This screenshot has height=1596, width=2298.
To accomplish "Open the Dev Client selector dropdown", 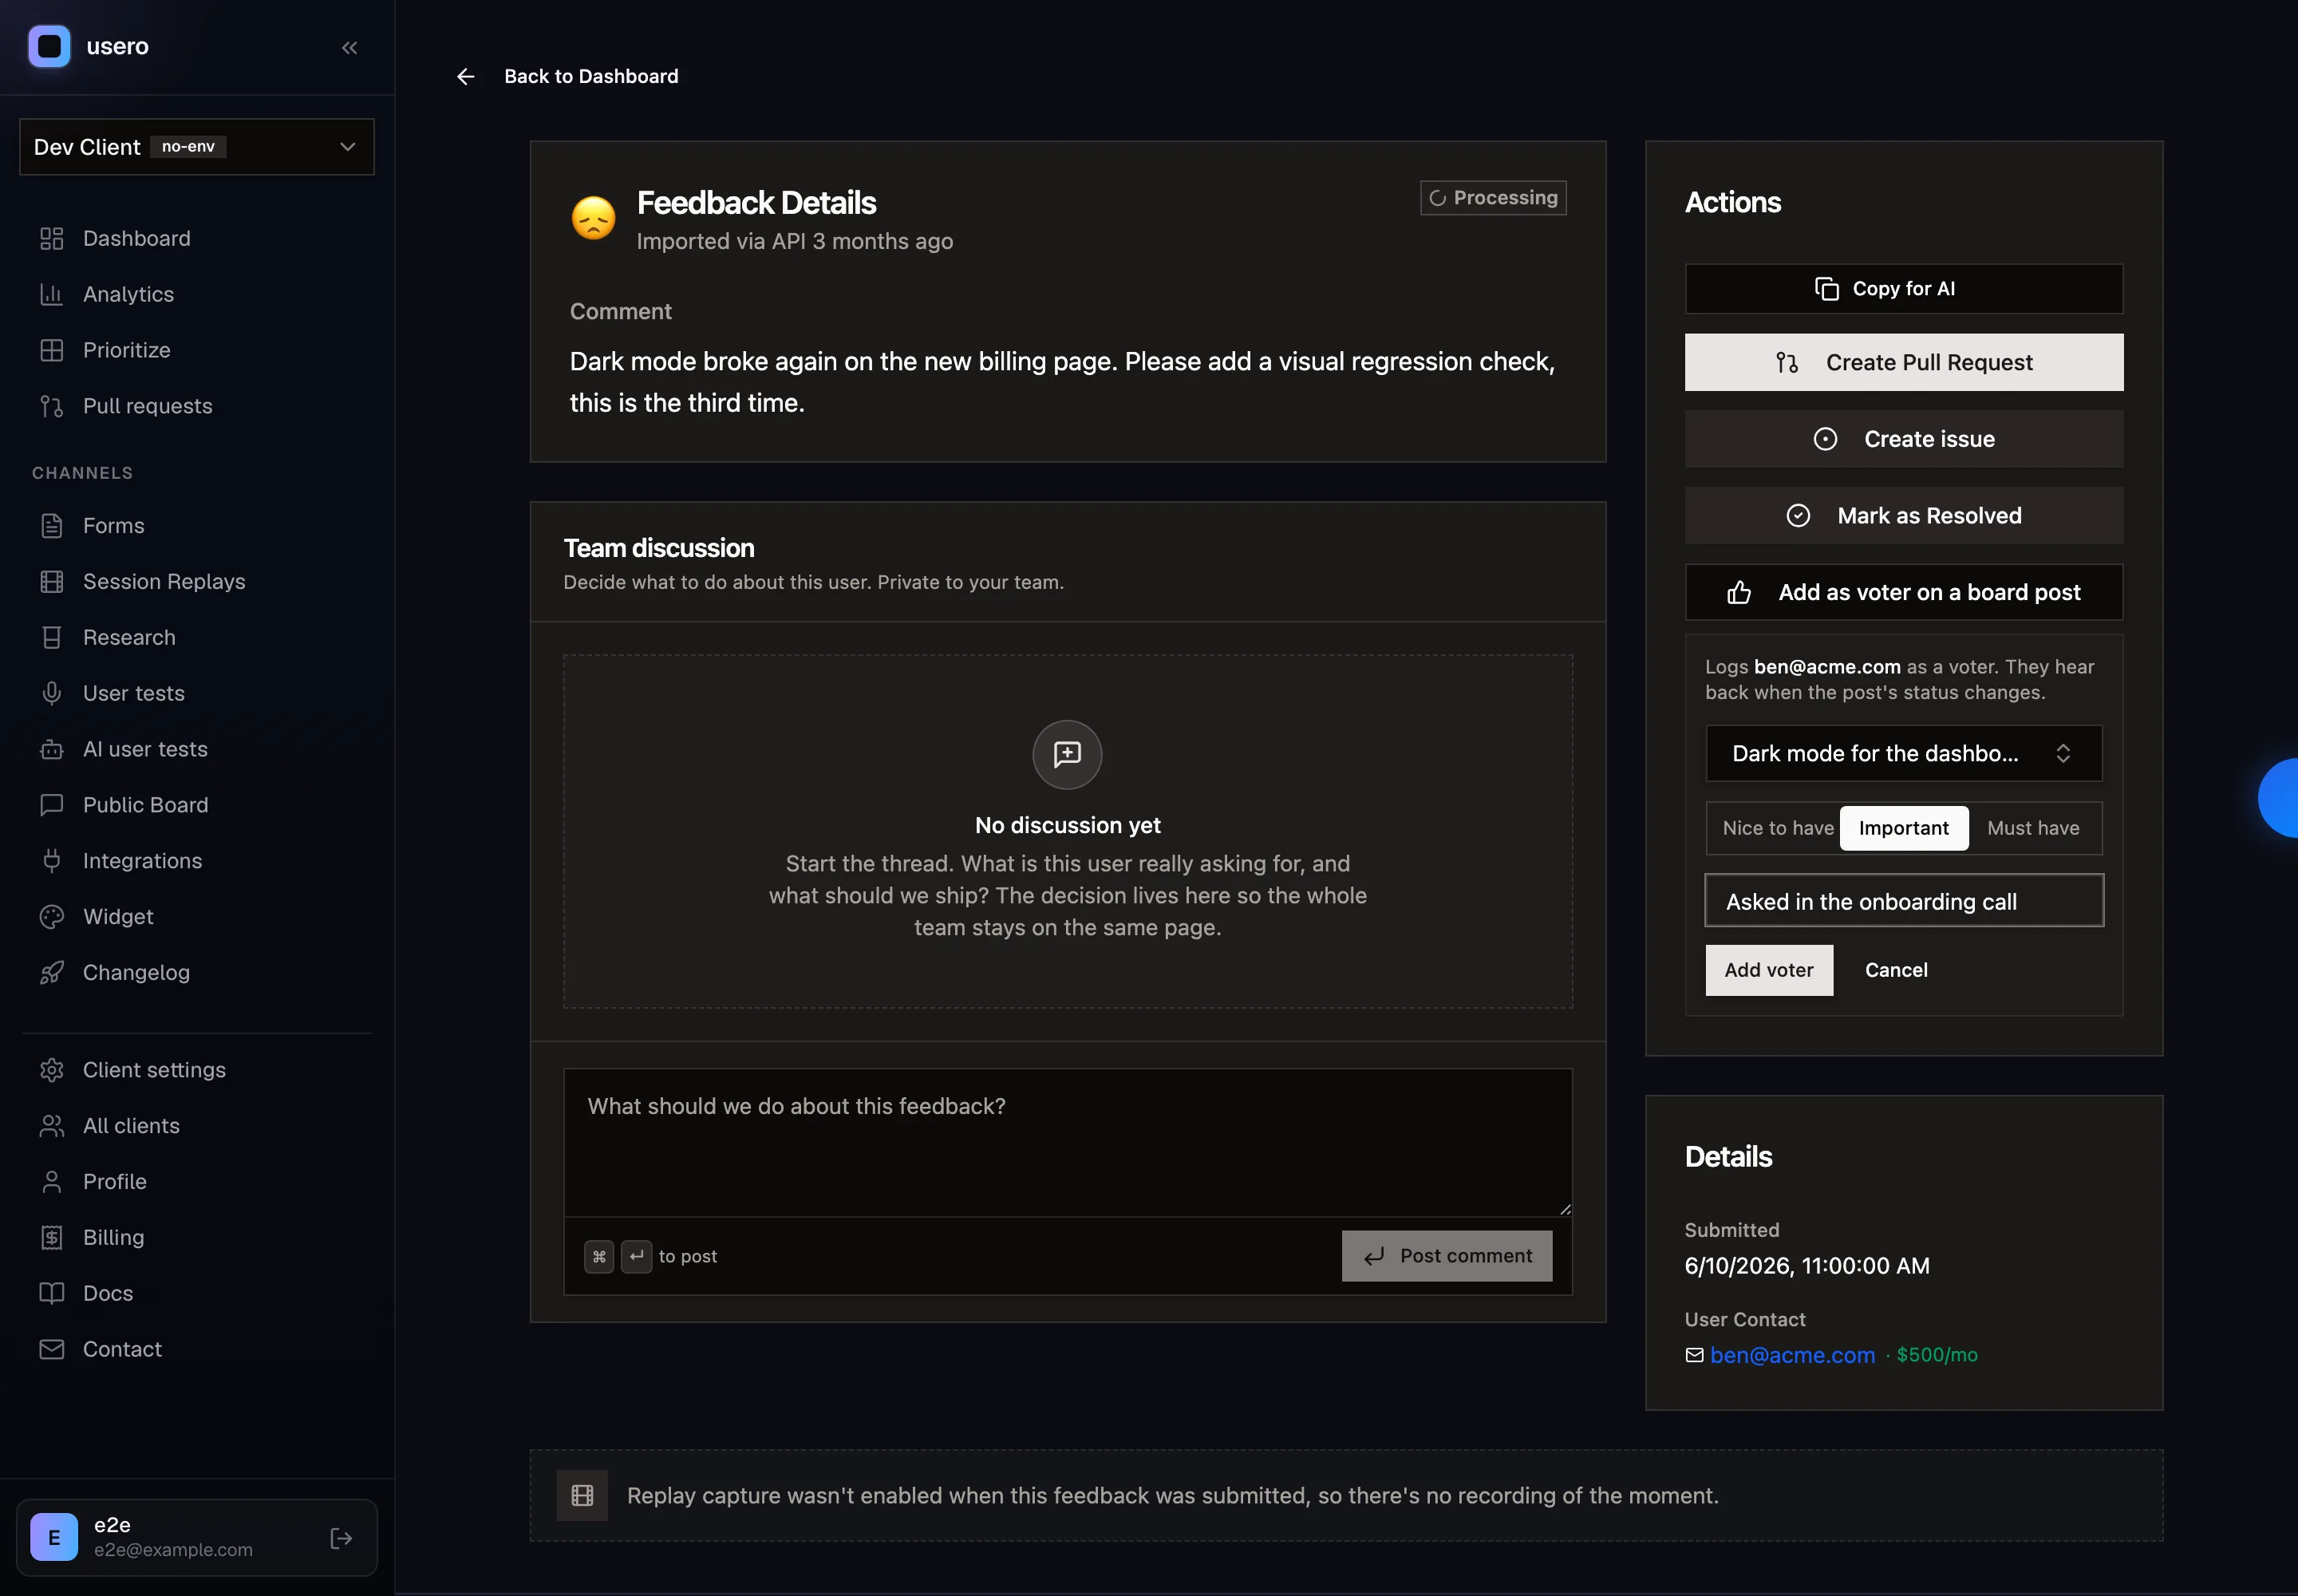I will click(197, 147).
